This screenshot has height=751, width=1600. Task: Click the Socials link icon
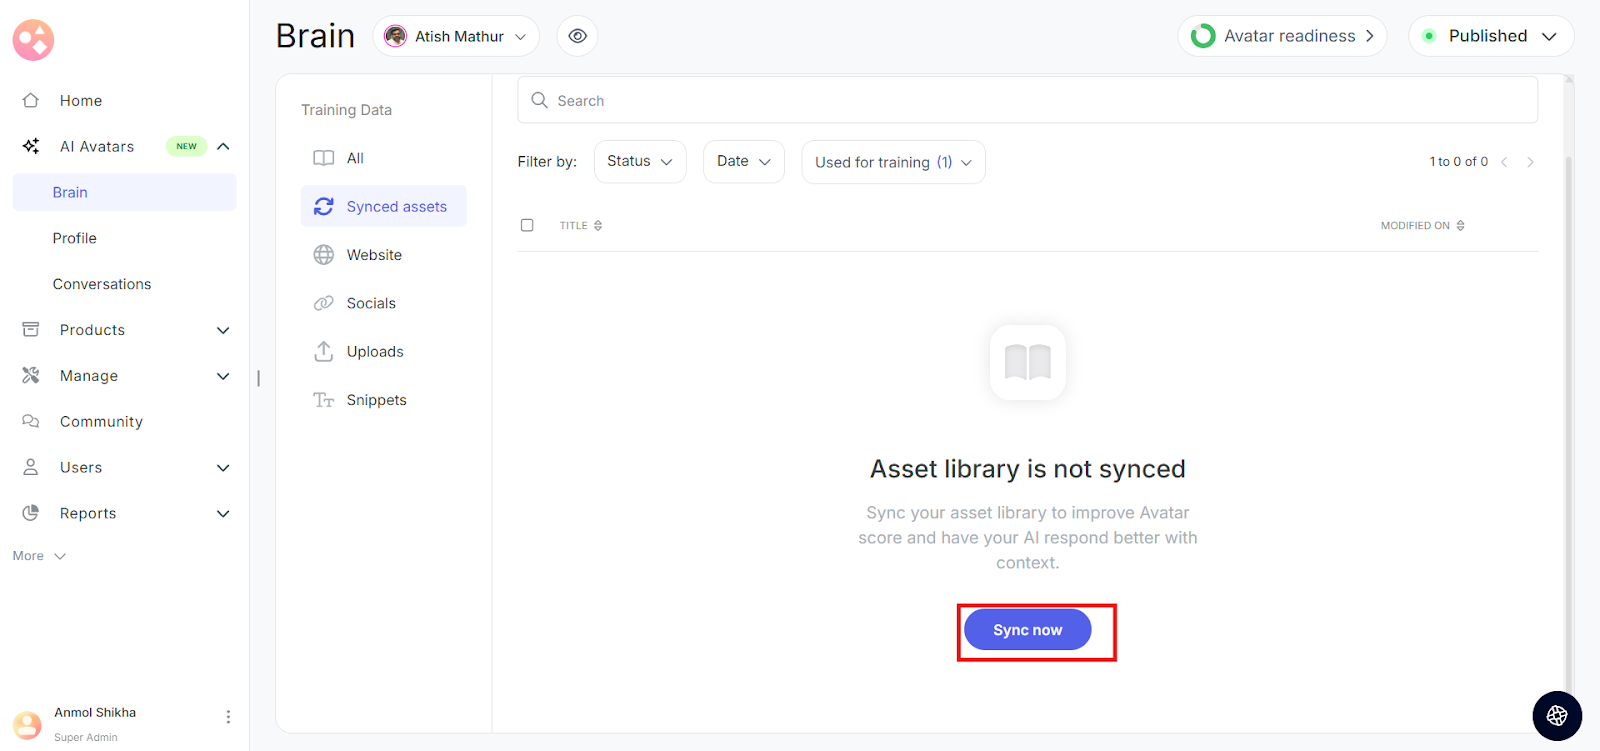[323, 303]
